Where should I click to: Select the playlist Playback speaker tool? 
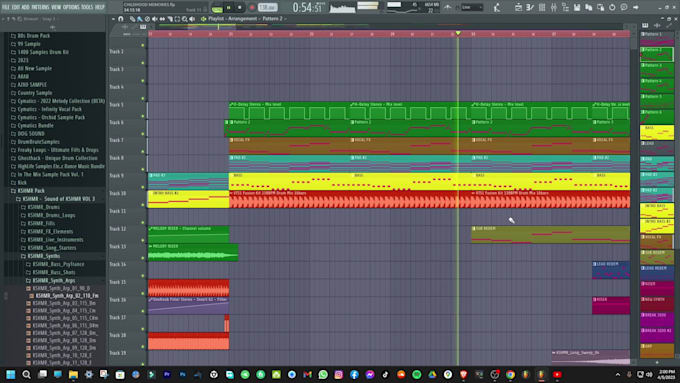click(192, 19)
